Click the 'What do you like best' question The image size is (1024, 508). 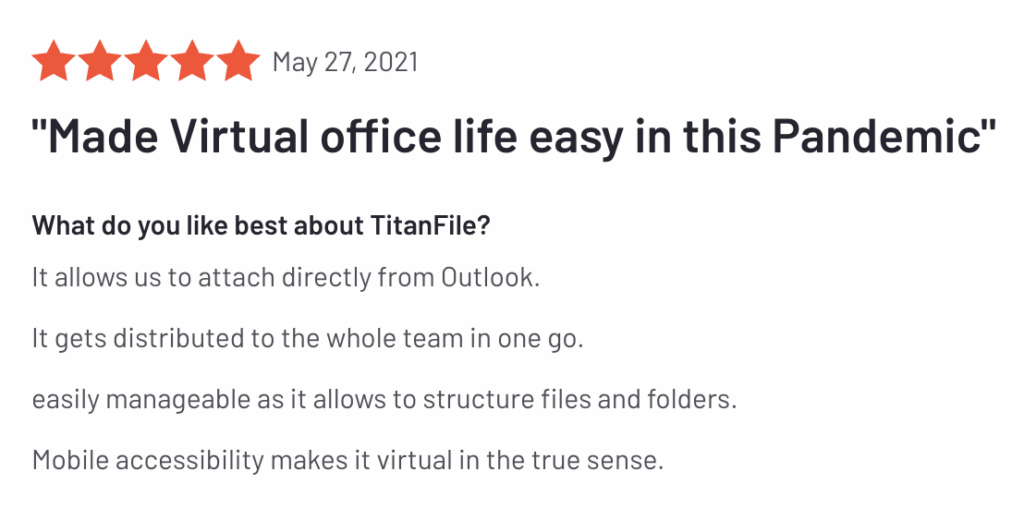click(x=261, y=227)
